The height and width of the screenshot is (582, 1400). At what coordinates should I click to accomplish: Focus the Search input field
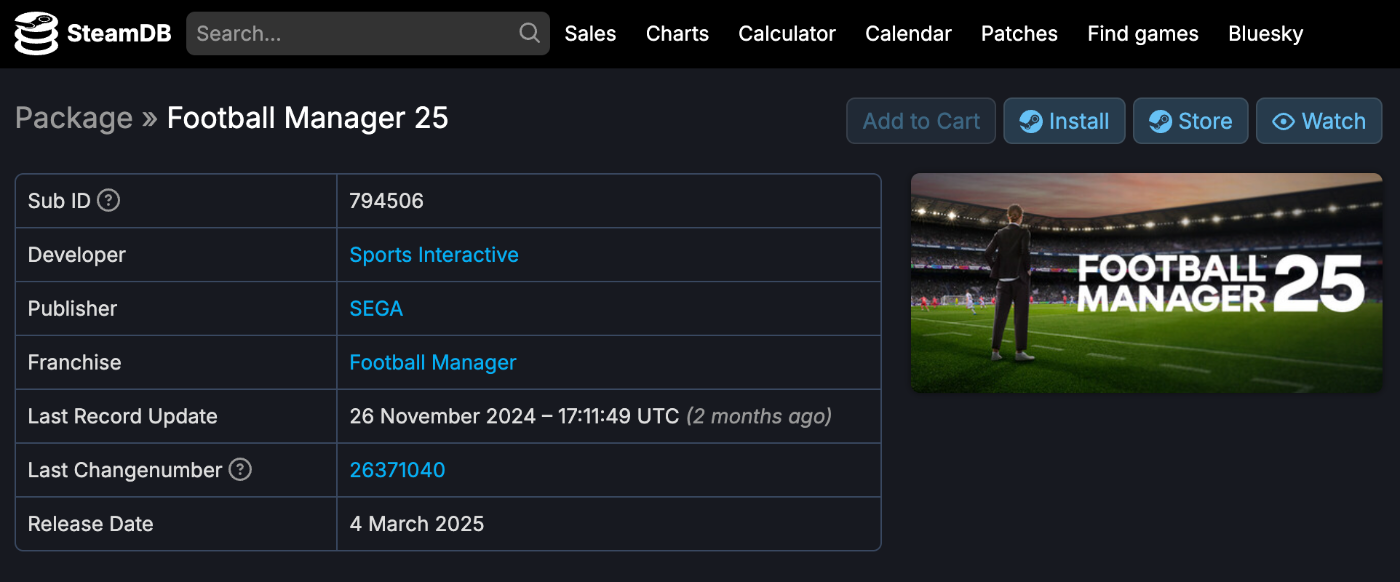pos(368,34)
